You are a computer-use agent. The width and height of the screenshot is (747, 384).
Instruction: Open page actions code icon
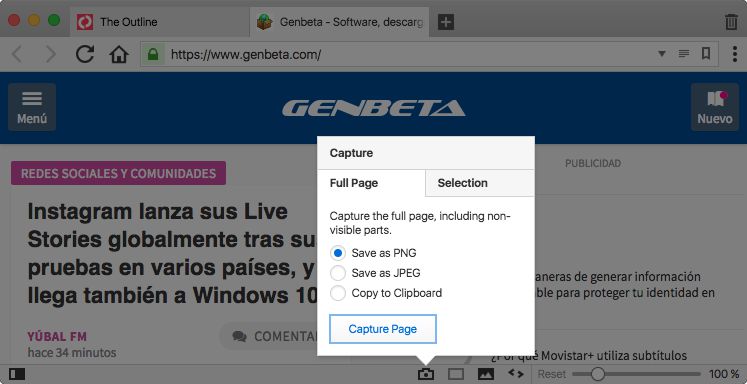[x=516, y=374]
